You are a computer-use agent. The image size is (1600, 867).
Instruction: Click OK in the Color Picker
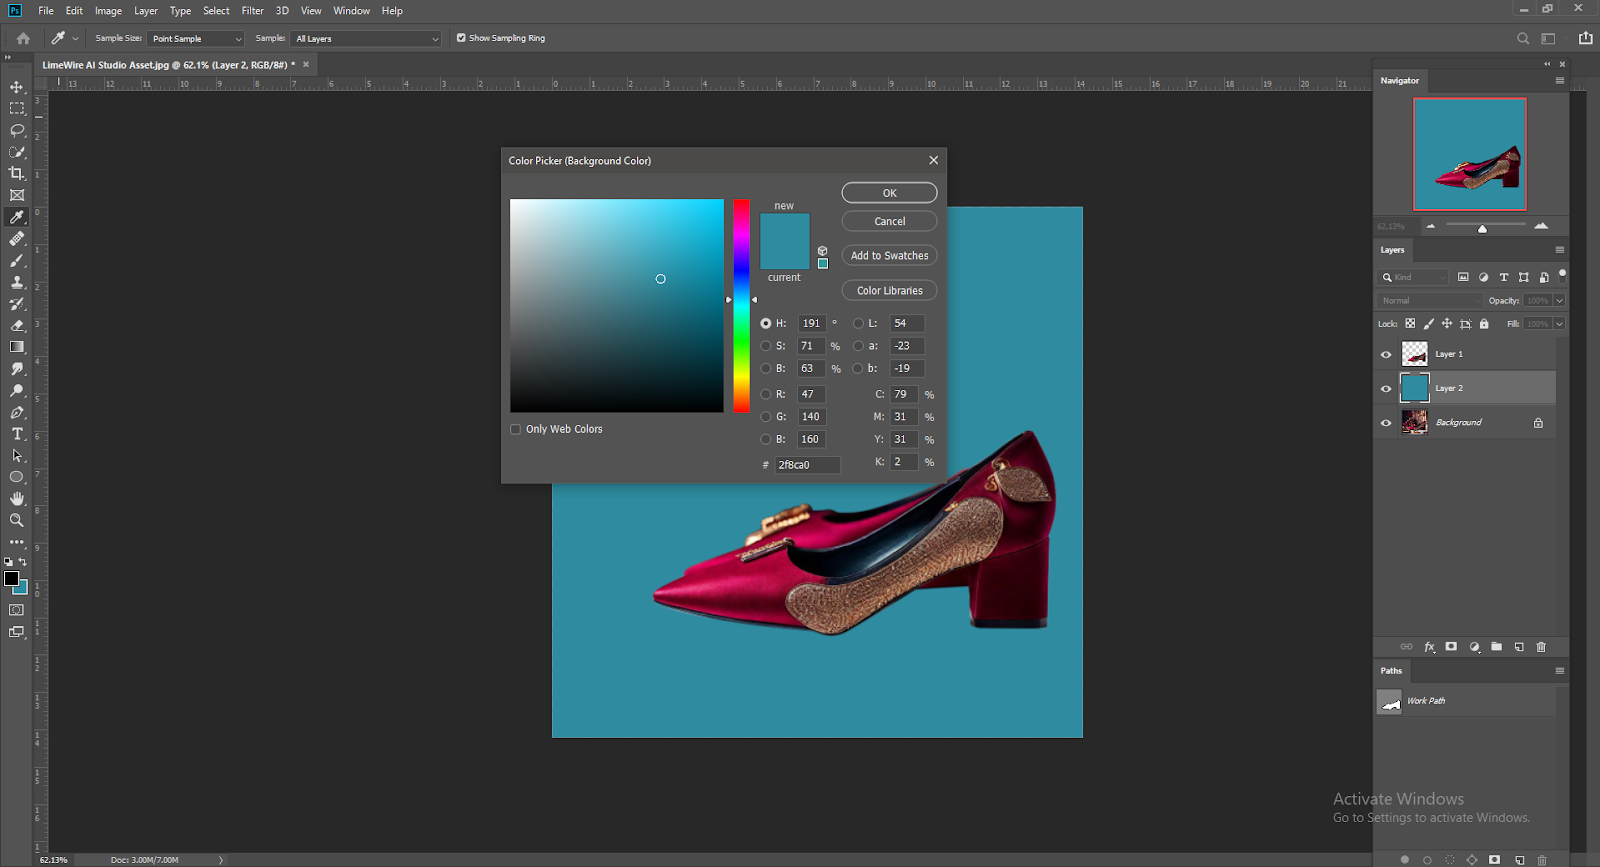[889, 193]
